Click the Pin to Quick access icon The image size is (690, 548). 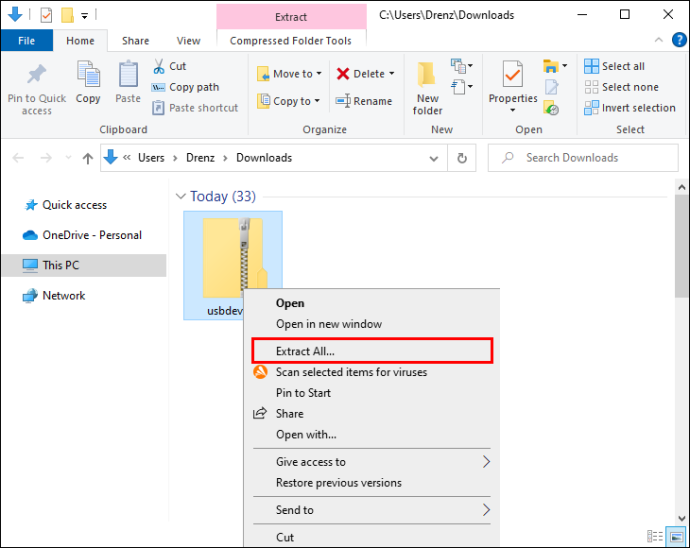37,74
